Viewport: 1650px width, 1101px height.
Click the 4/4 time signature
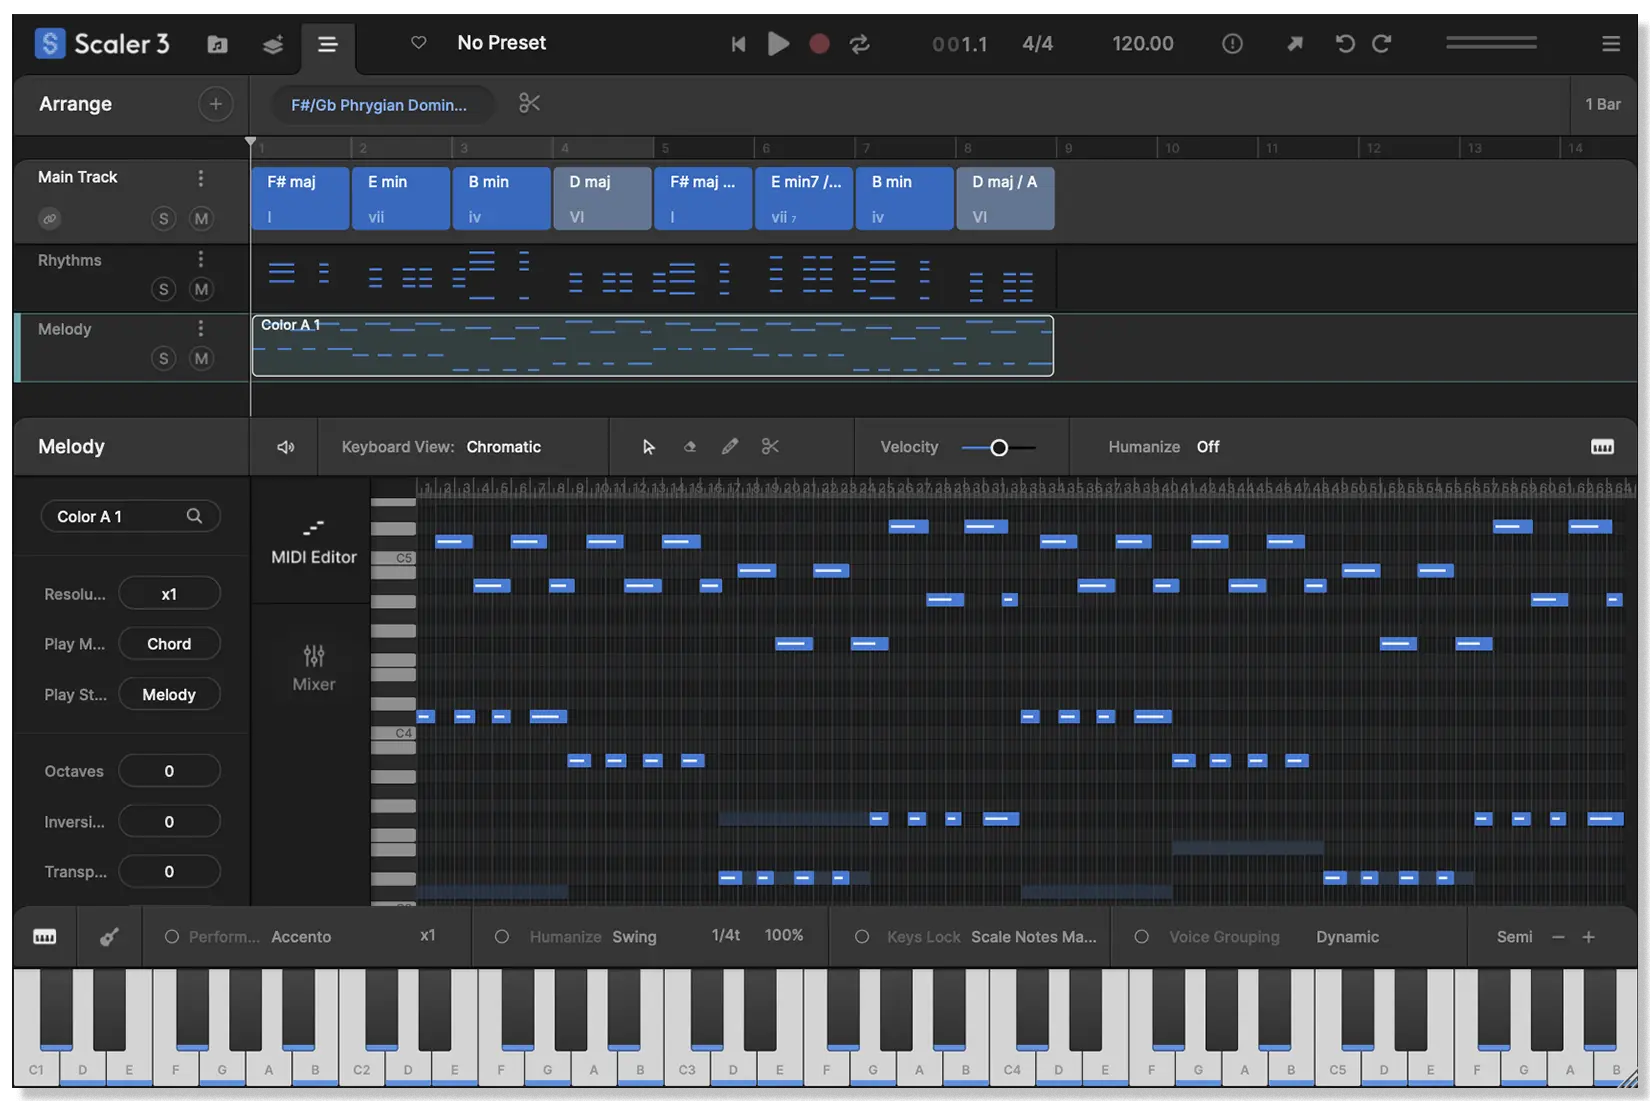(1037, 44)
